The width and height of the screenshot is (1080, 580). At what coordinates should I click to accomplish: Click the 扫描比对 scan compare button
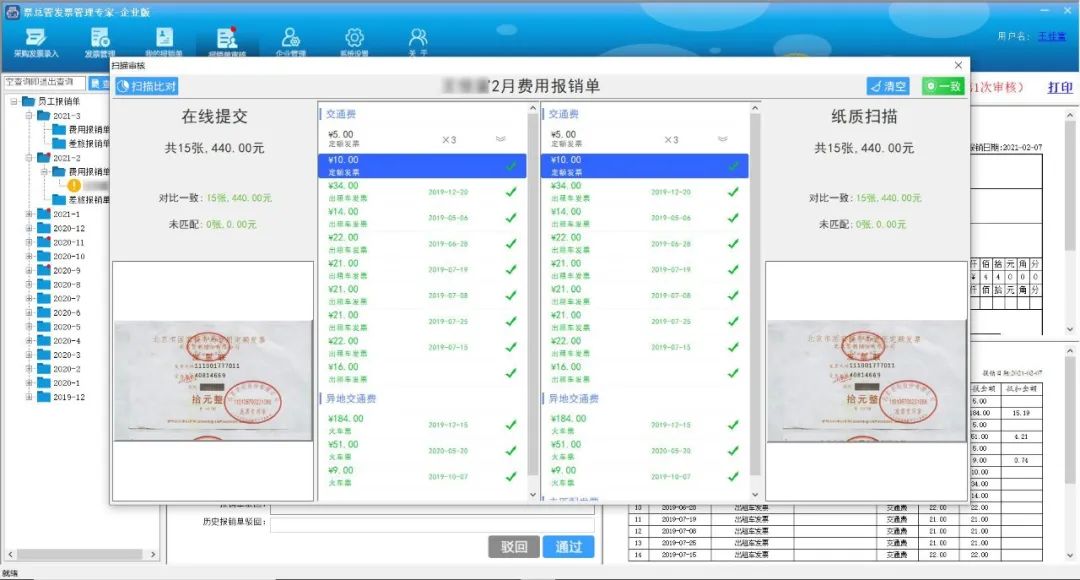(x=146, y=87)
